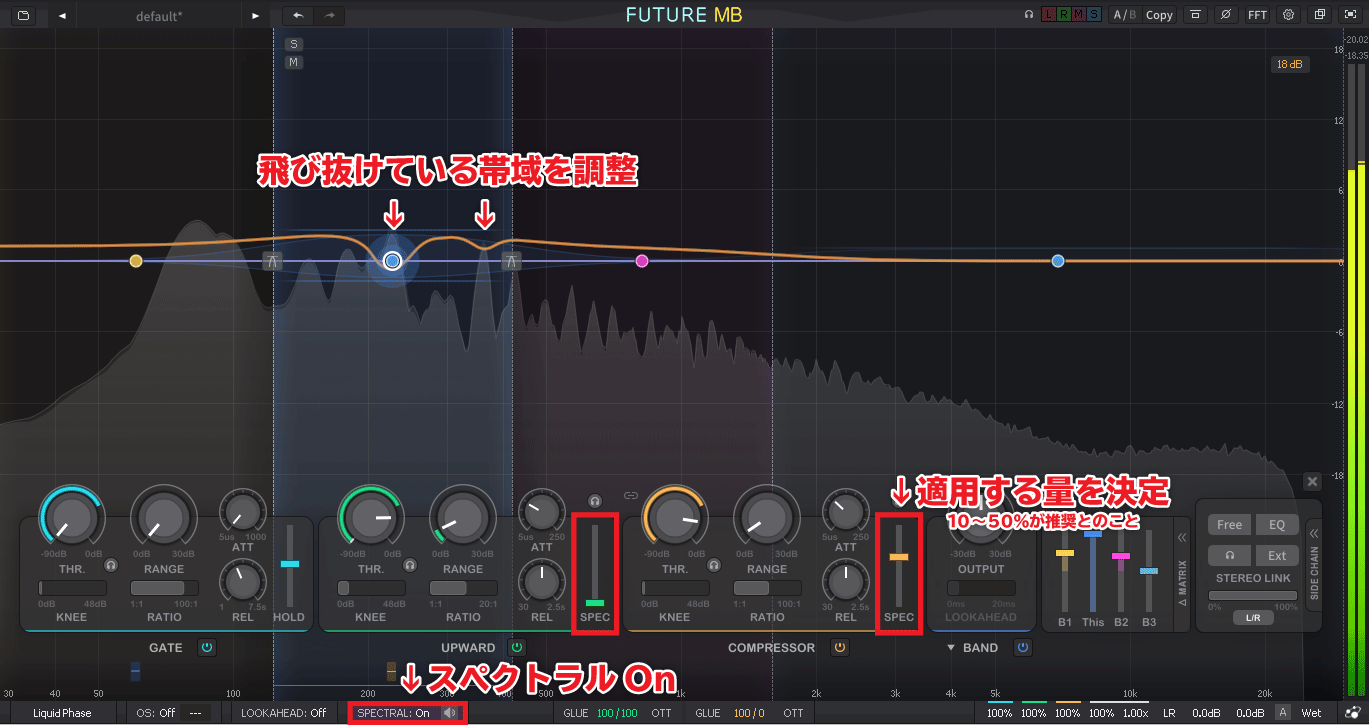Click the headphone icon above the upward SPEC slider
This screenshot has height=725, width=1369.
pos(595,500)
